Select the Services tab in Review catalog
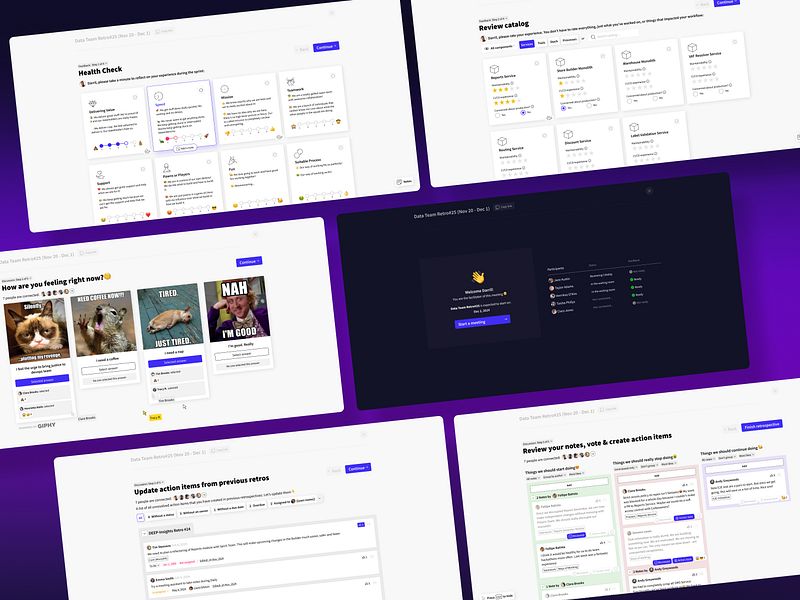800x600 pixels. click(x=527, y=44)
